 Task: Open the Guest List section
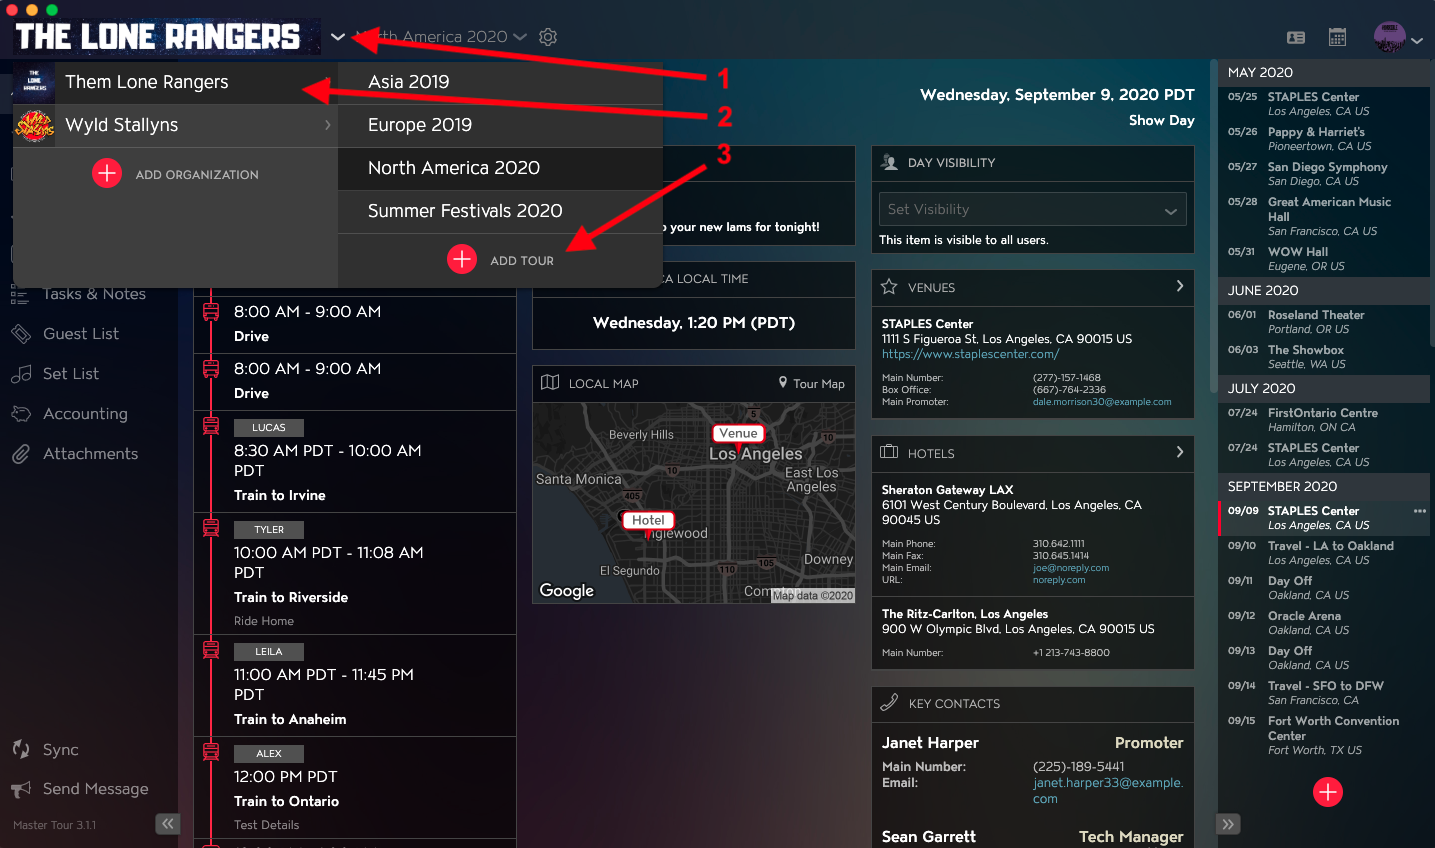click(x=81, y=334)
